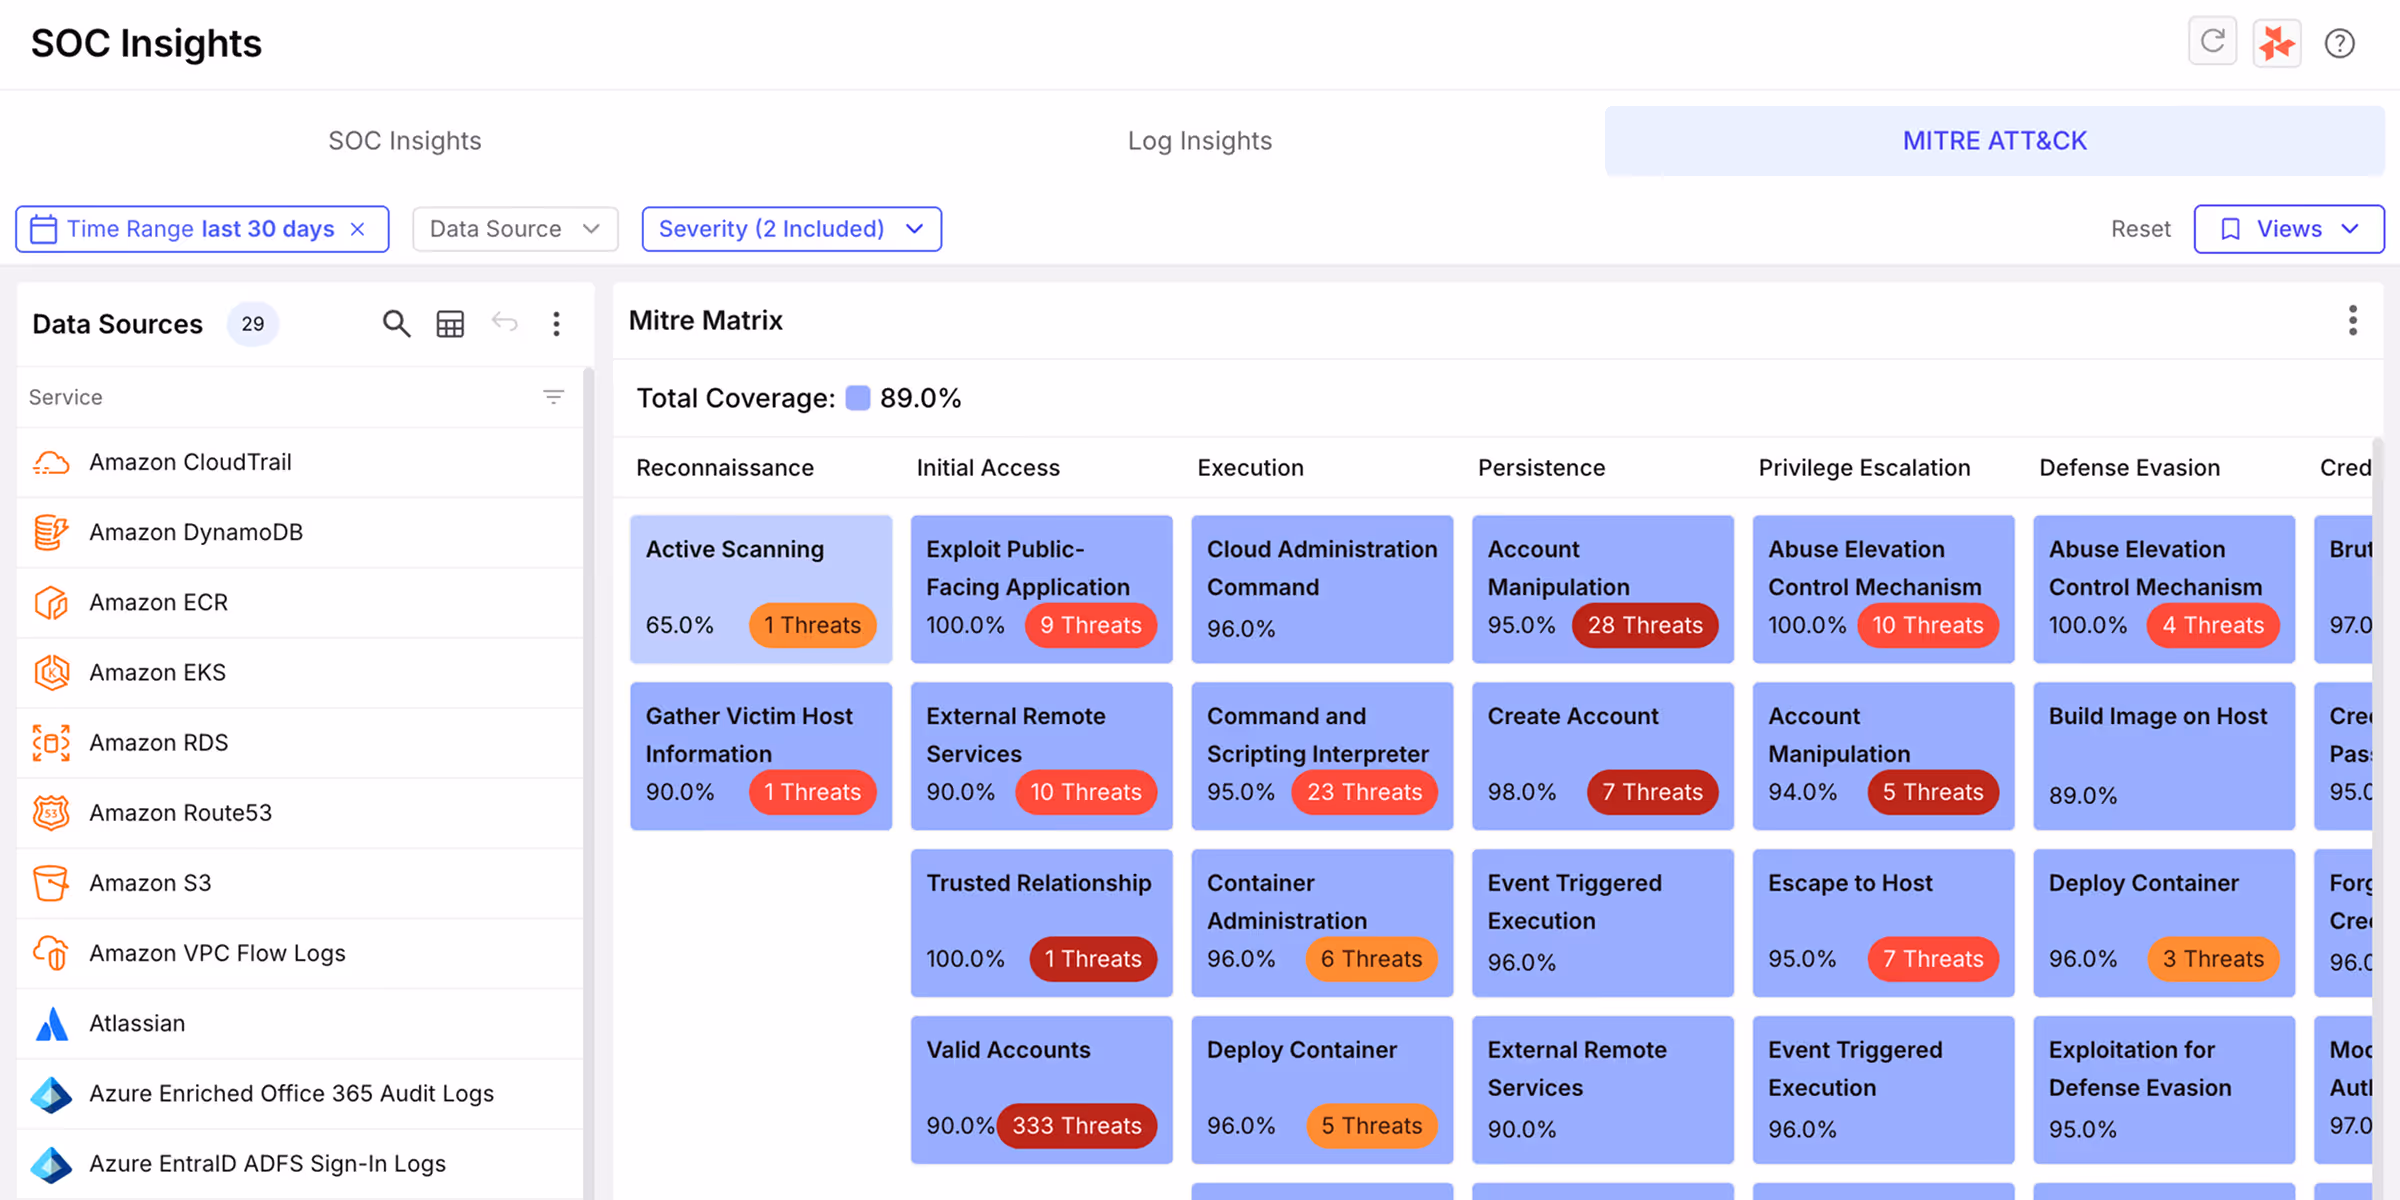Click the undo arrow in Data Sources

[x=505, y=322]
